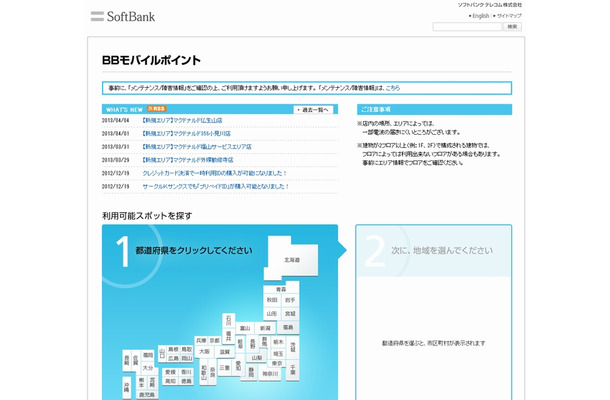Select 福岡 prefecture tile

(148, 355)
